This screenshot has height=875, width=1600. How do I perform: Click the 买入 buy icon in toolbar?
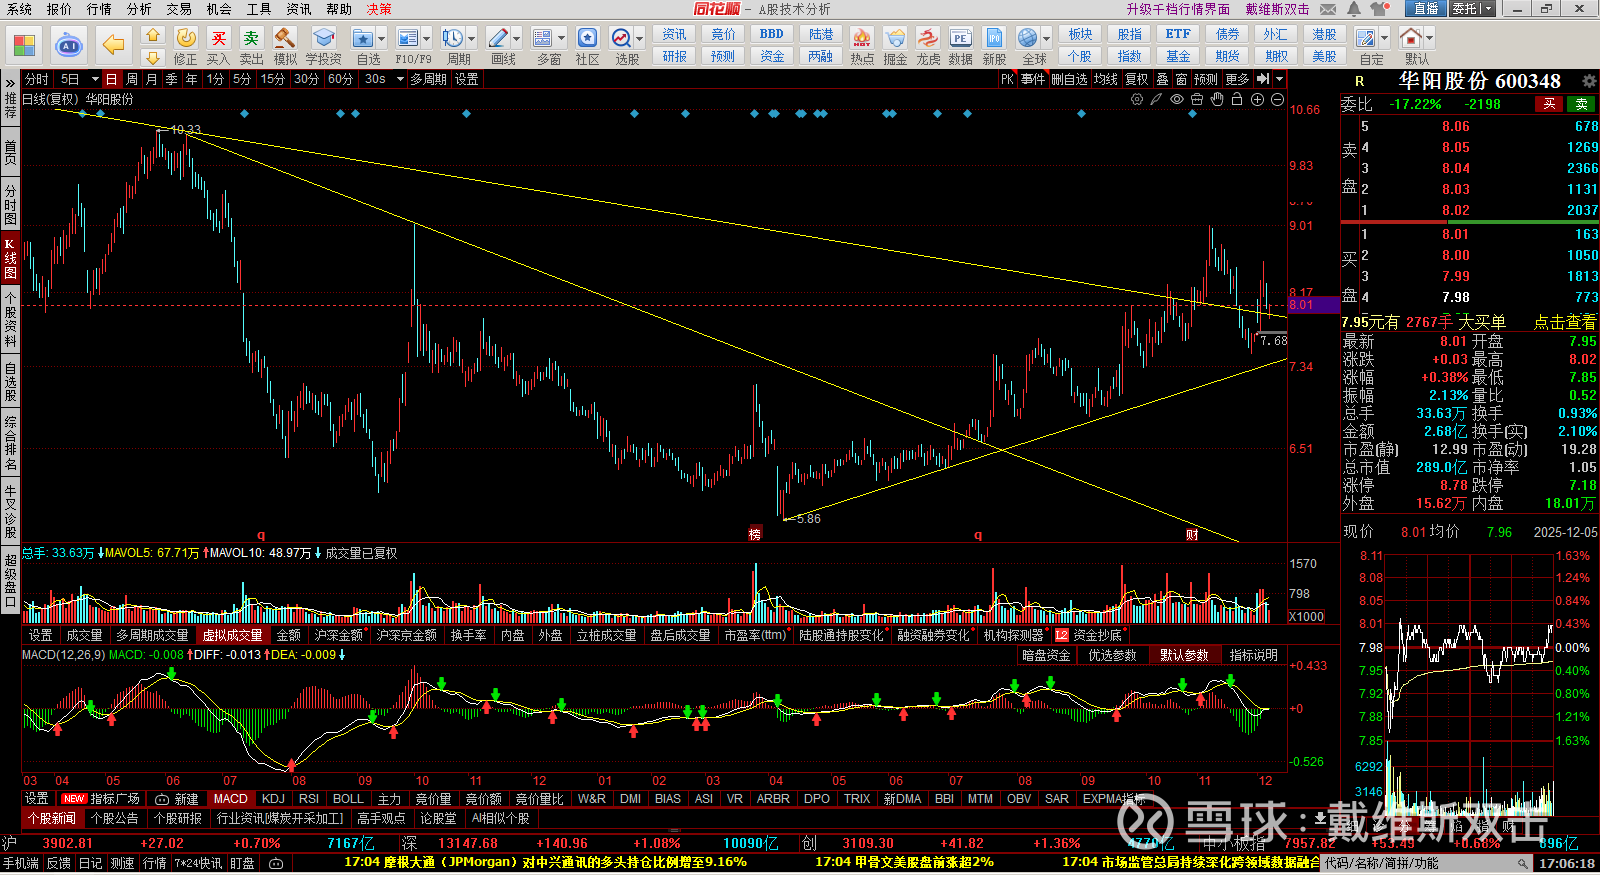coord(219,38)
